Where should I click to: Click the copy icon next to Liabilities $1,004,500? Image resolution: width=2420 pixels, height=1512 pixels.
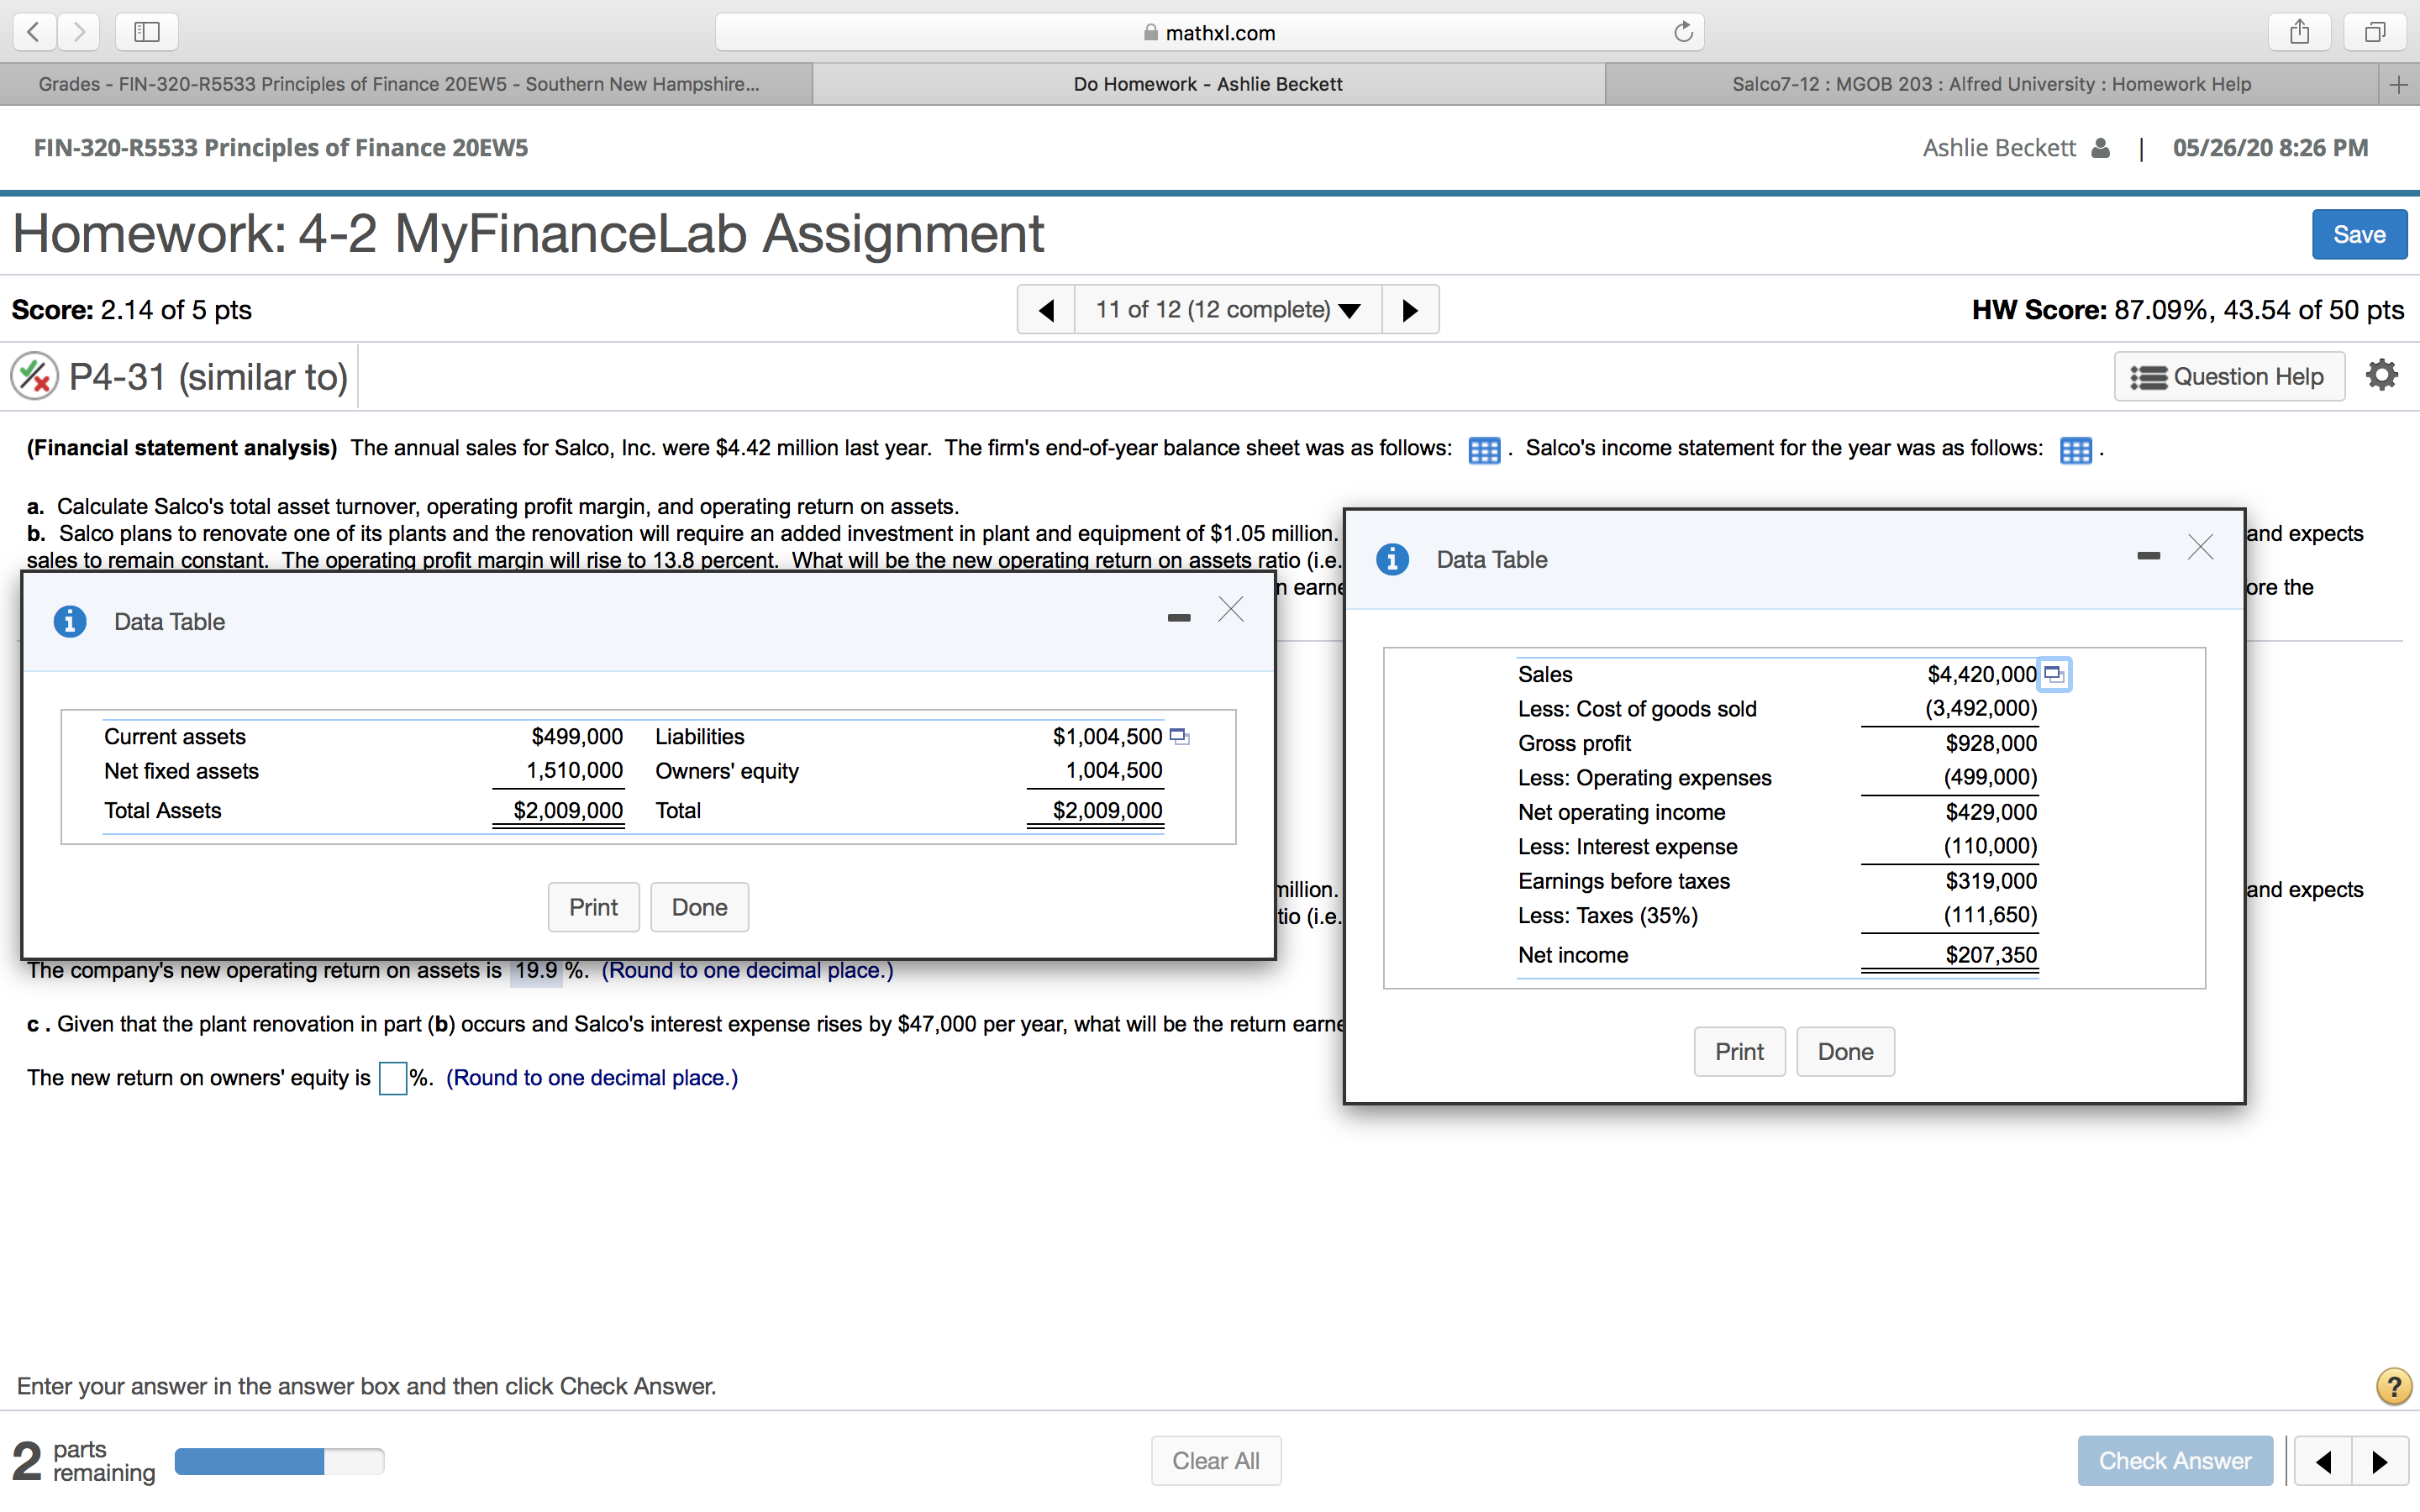tap(1179, 736)
